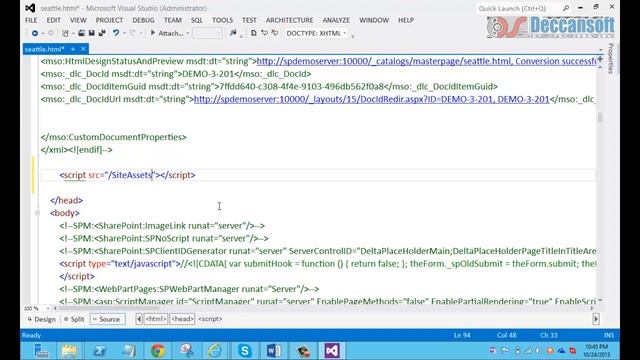Click the Navigate Backward toolbar icon
Viewport: 640px width, 360px height.
click(x=35, y=33)
